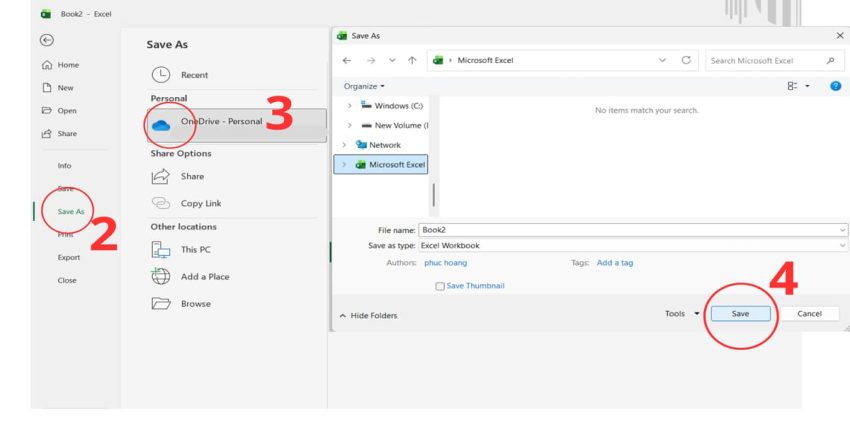Click the Cancel button
The image size is (850, 425).
click(809, 314)
